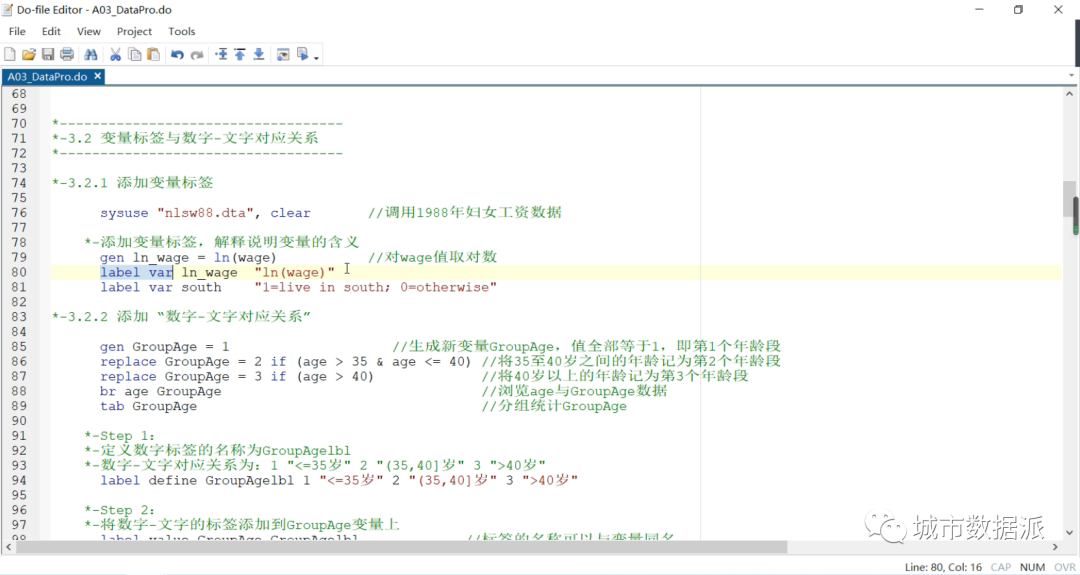Click the "ln(wage)" string on line 80
This screenshot has width=1080, height=575.
(x=294, y=273)
